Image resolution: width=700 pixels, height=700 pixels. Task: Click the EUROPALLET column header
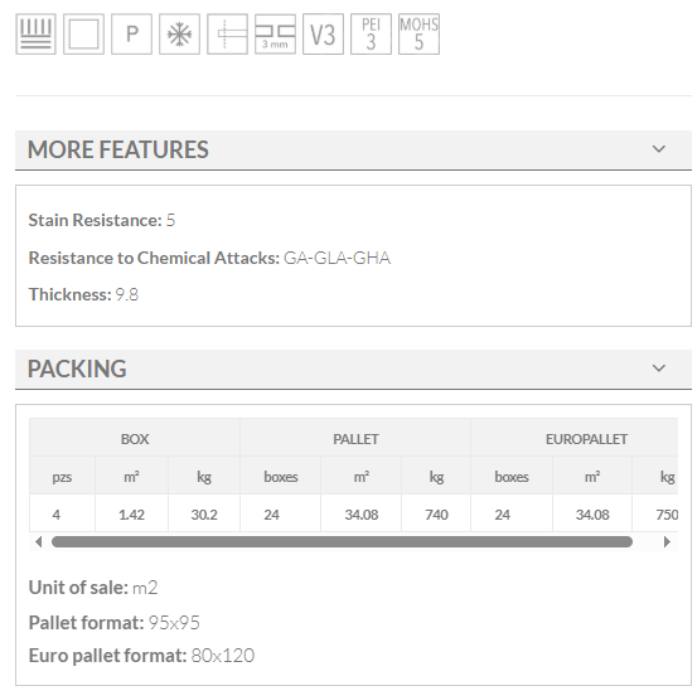[585, 439]
